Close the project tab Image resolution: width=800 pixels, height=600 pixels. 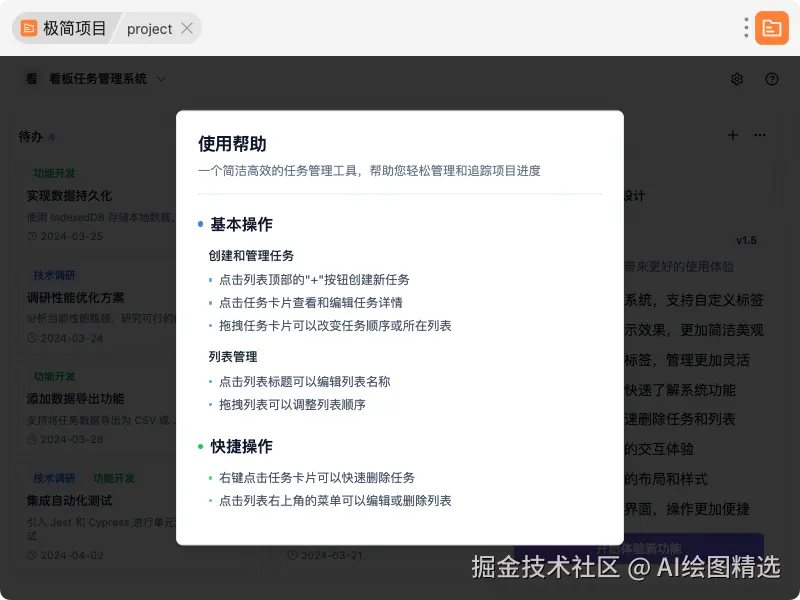pos(186,28)
